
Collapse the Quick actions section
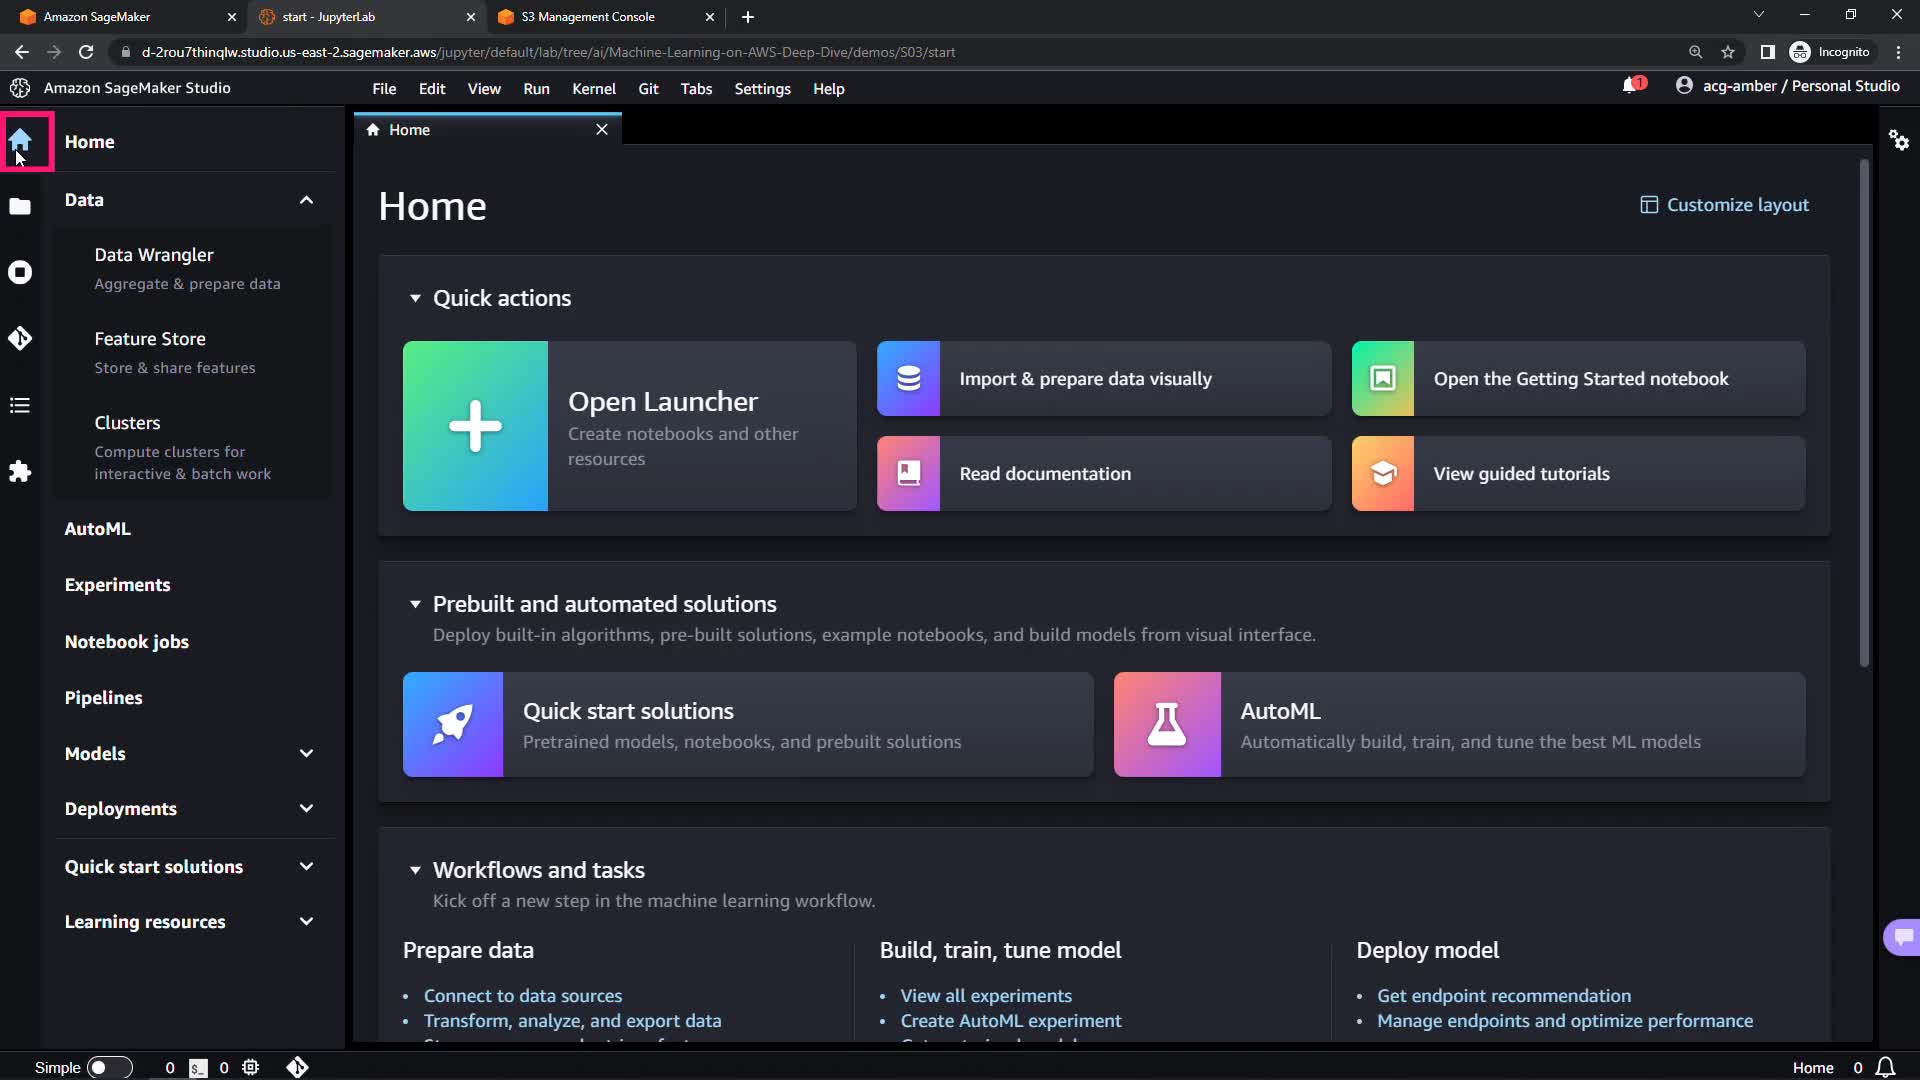415,298
